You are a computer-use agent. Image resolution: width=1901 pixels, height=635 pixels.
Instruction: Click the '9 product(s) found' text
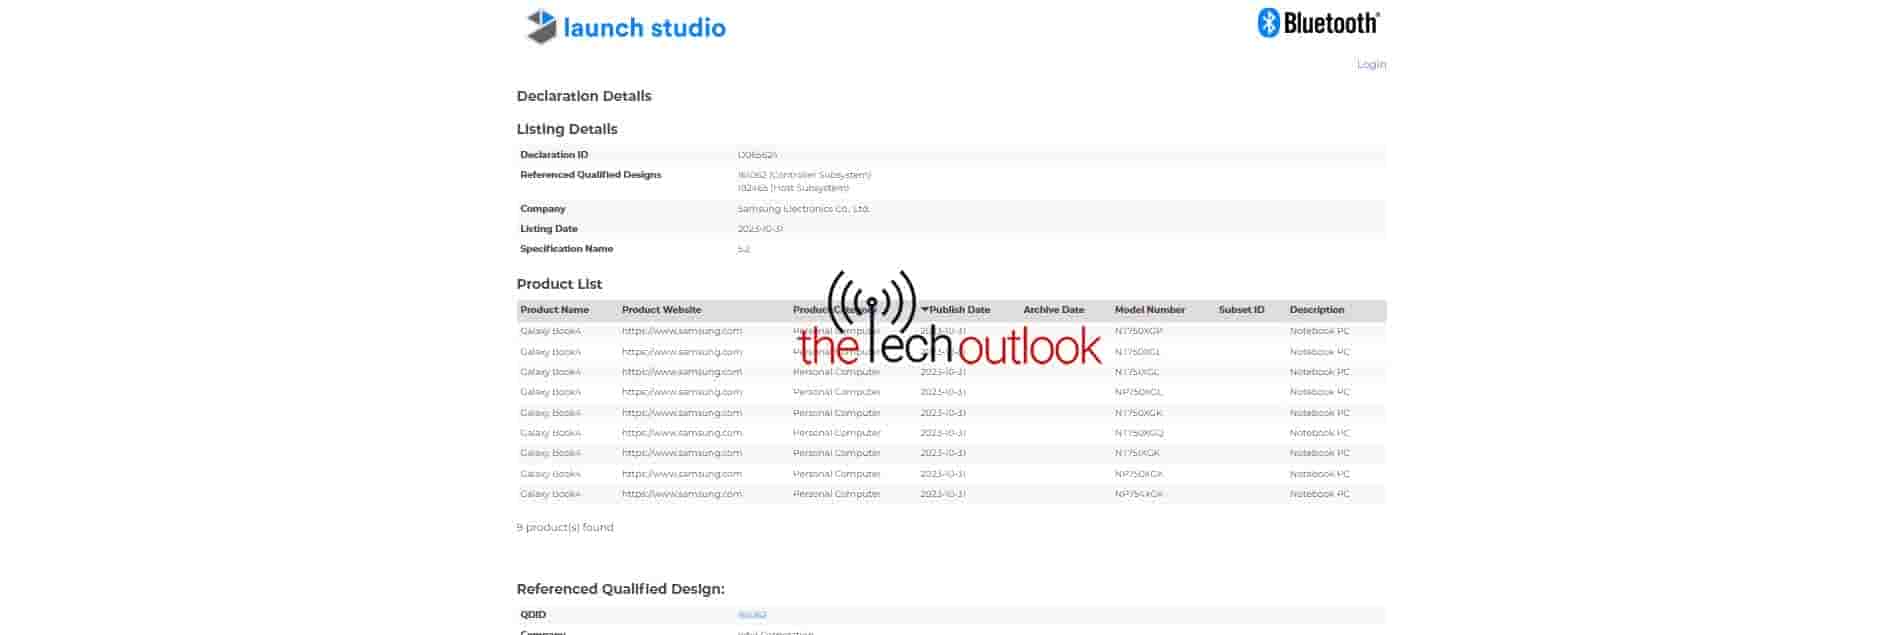point(565,527)
